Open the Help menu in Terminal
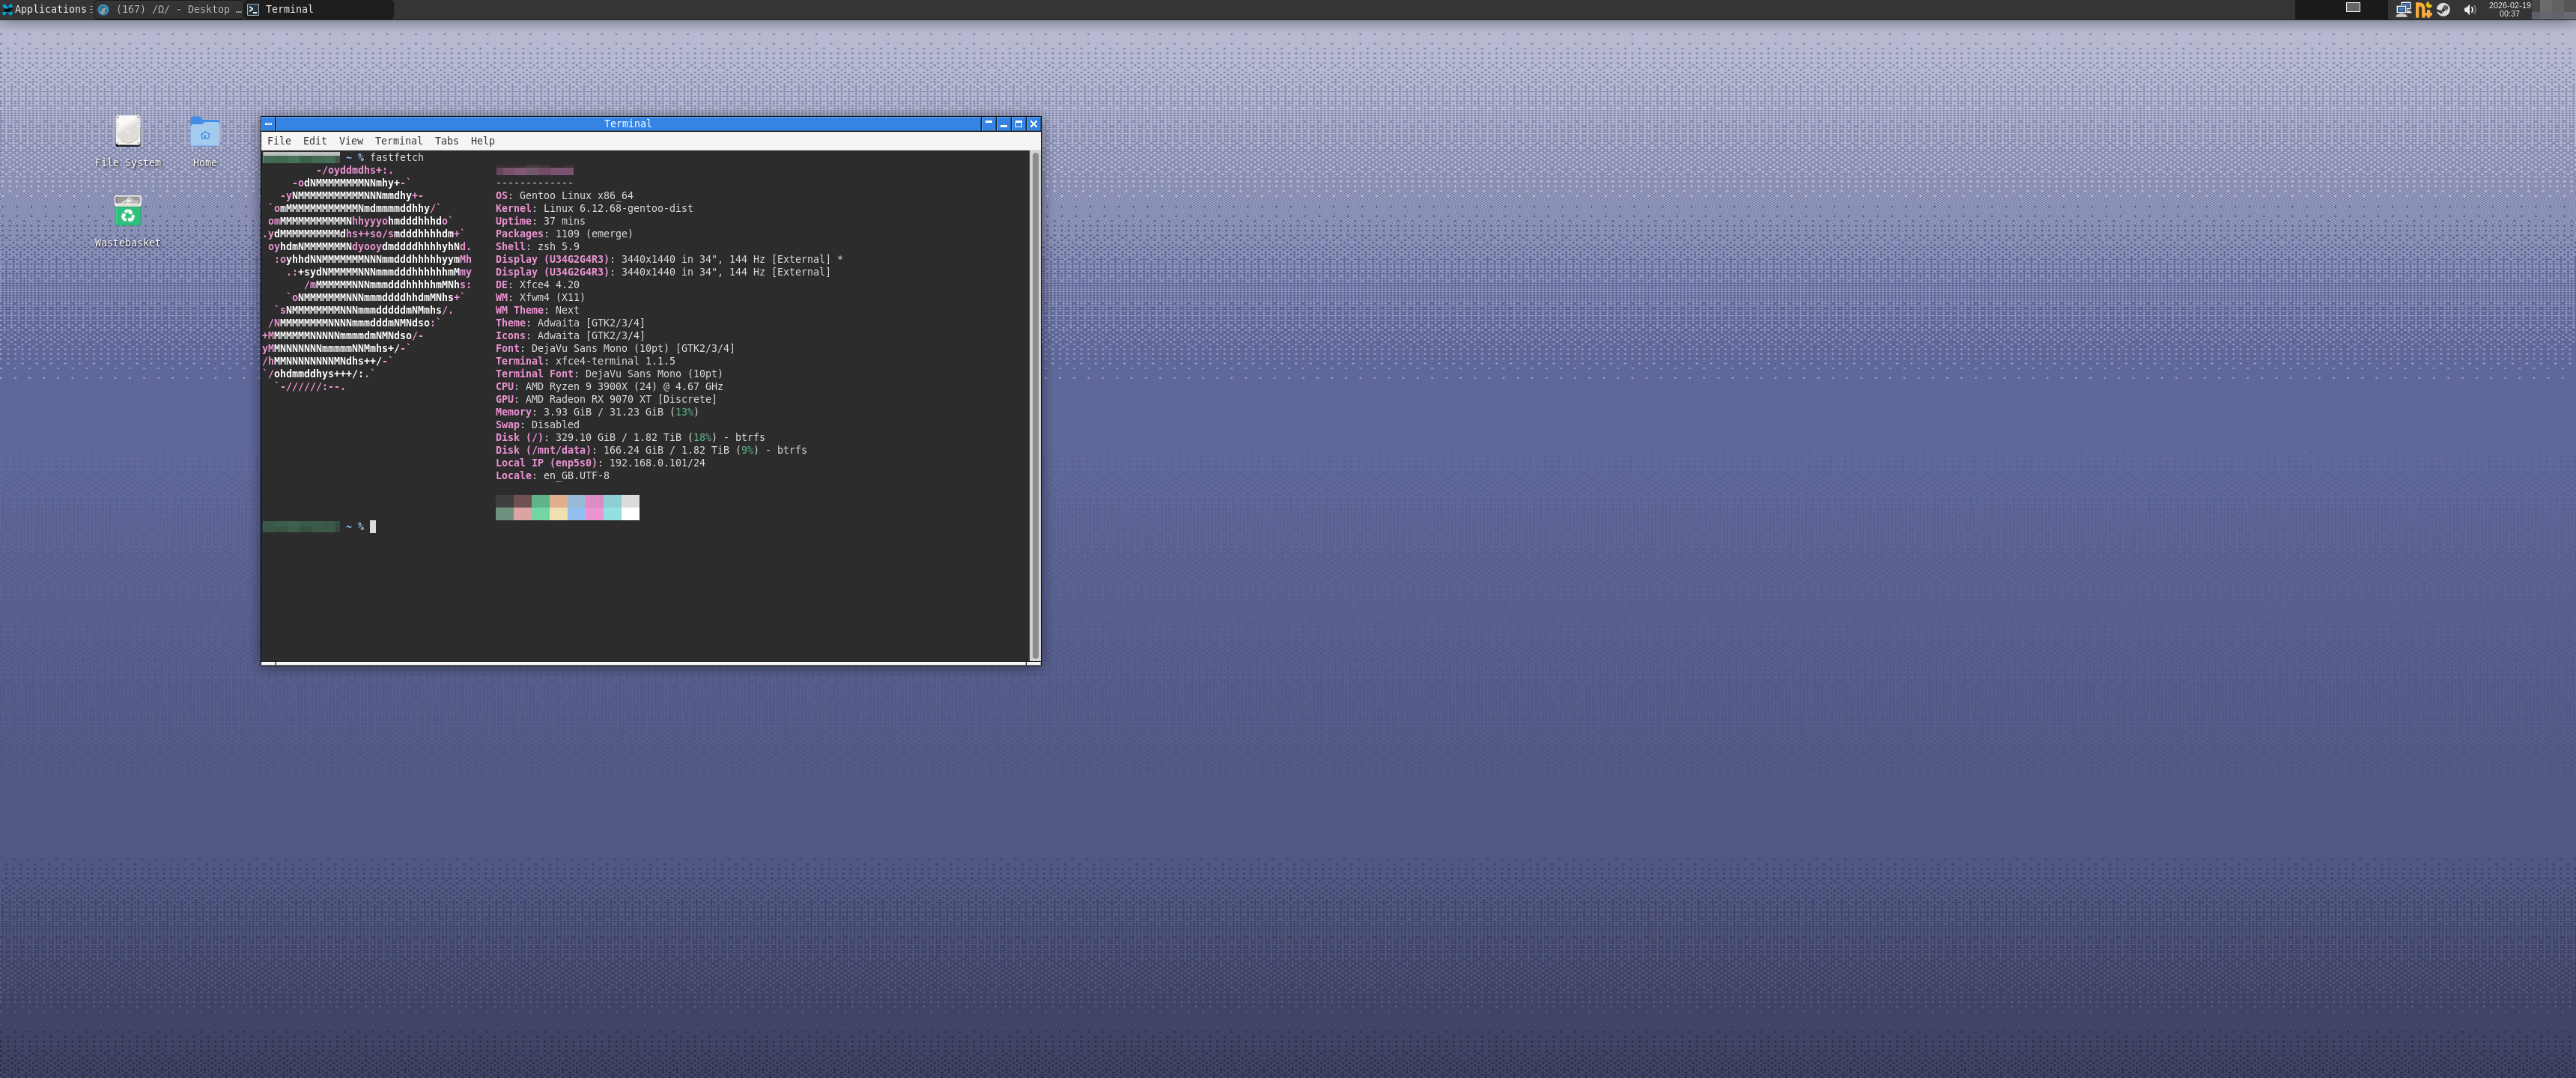 (x=482, y=141)
